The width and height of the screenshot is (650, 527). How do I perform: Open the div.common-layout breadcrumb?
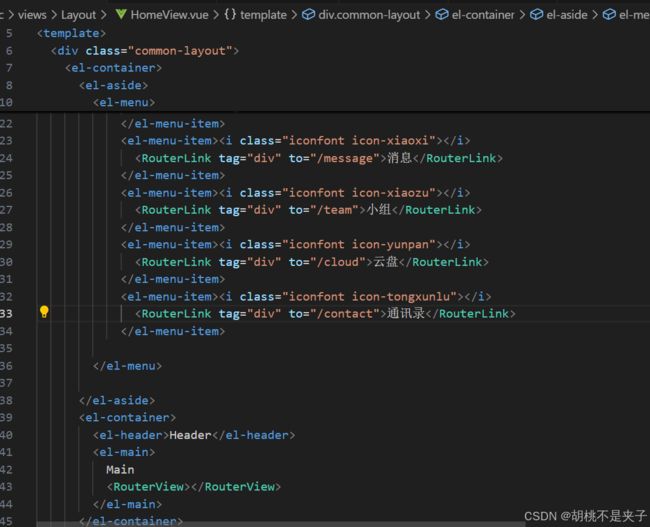369,15
